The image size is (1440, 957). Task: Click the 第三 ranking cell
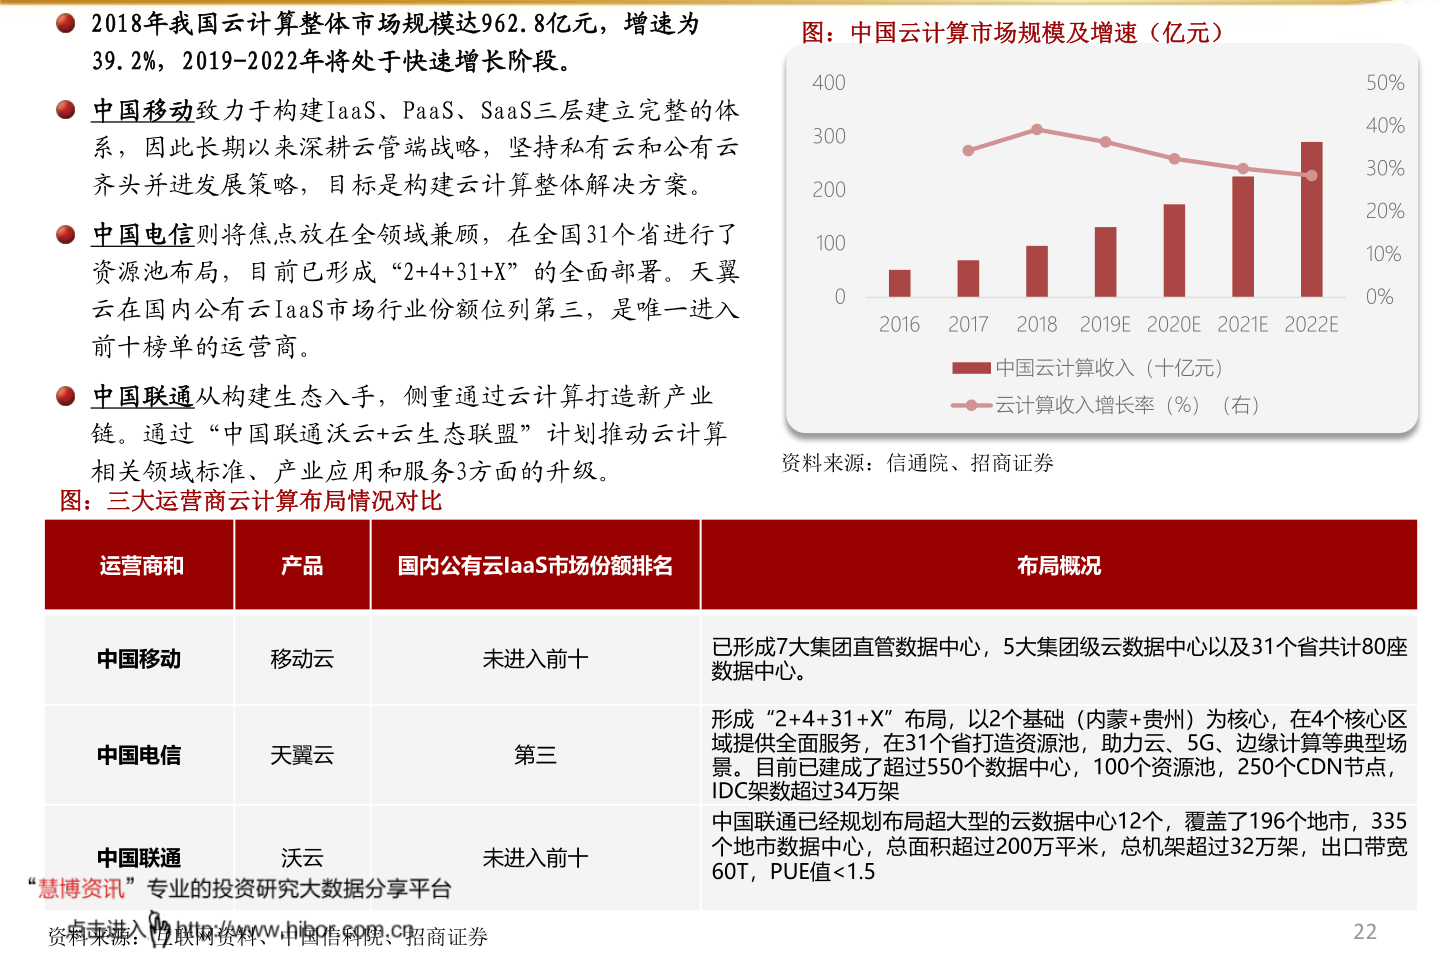tap(535, 755)
